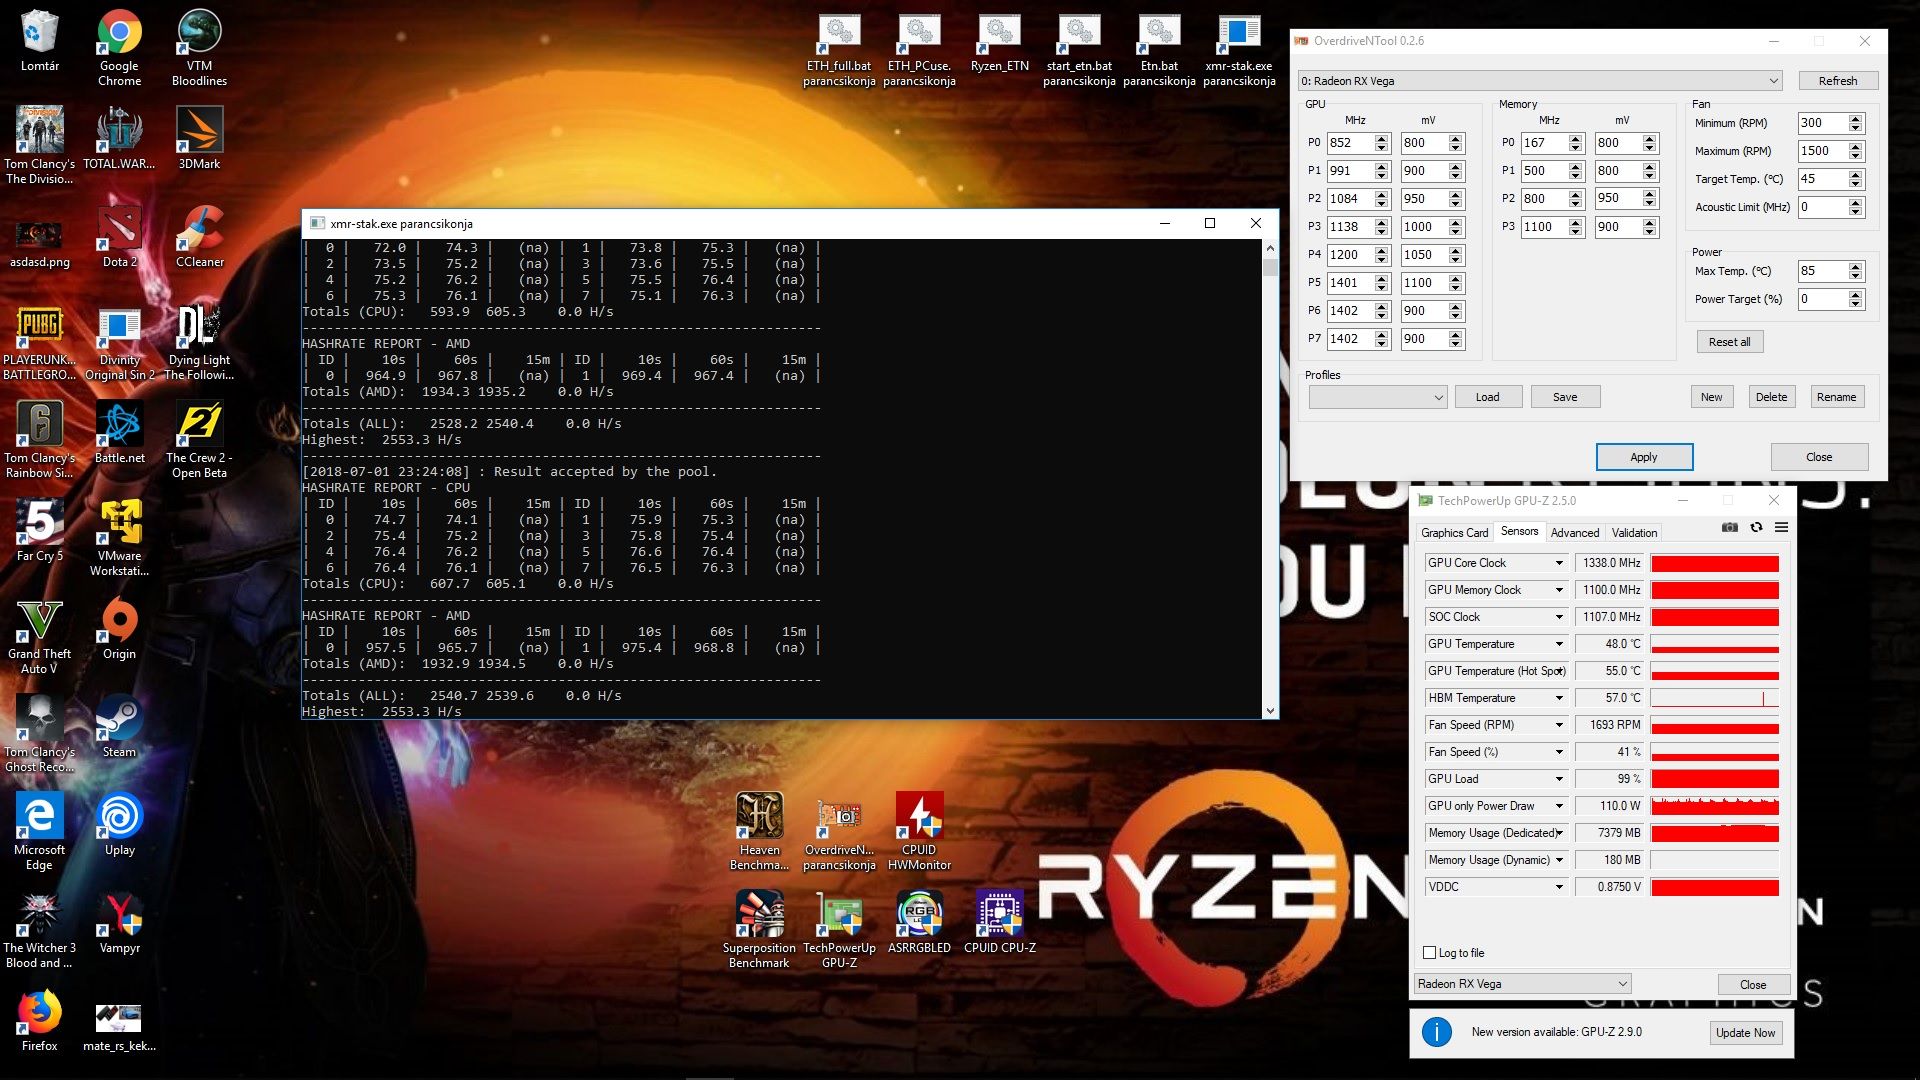
Task: Open 3DMark desktop shortcut
Action: coord(199,138)
